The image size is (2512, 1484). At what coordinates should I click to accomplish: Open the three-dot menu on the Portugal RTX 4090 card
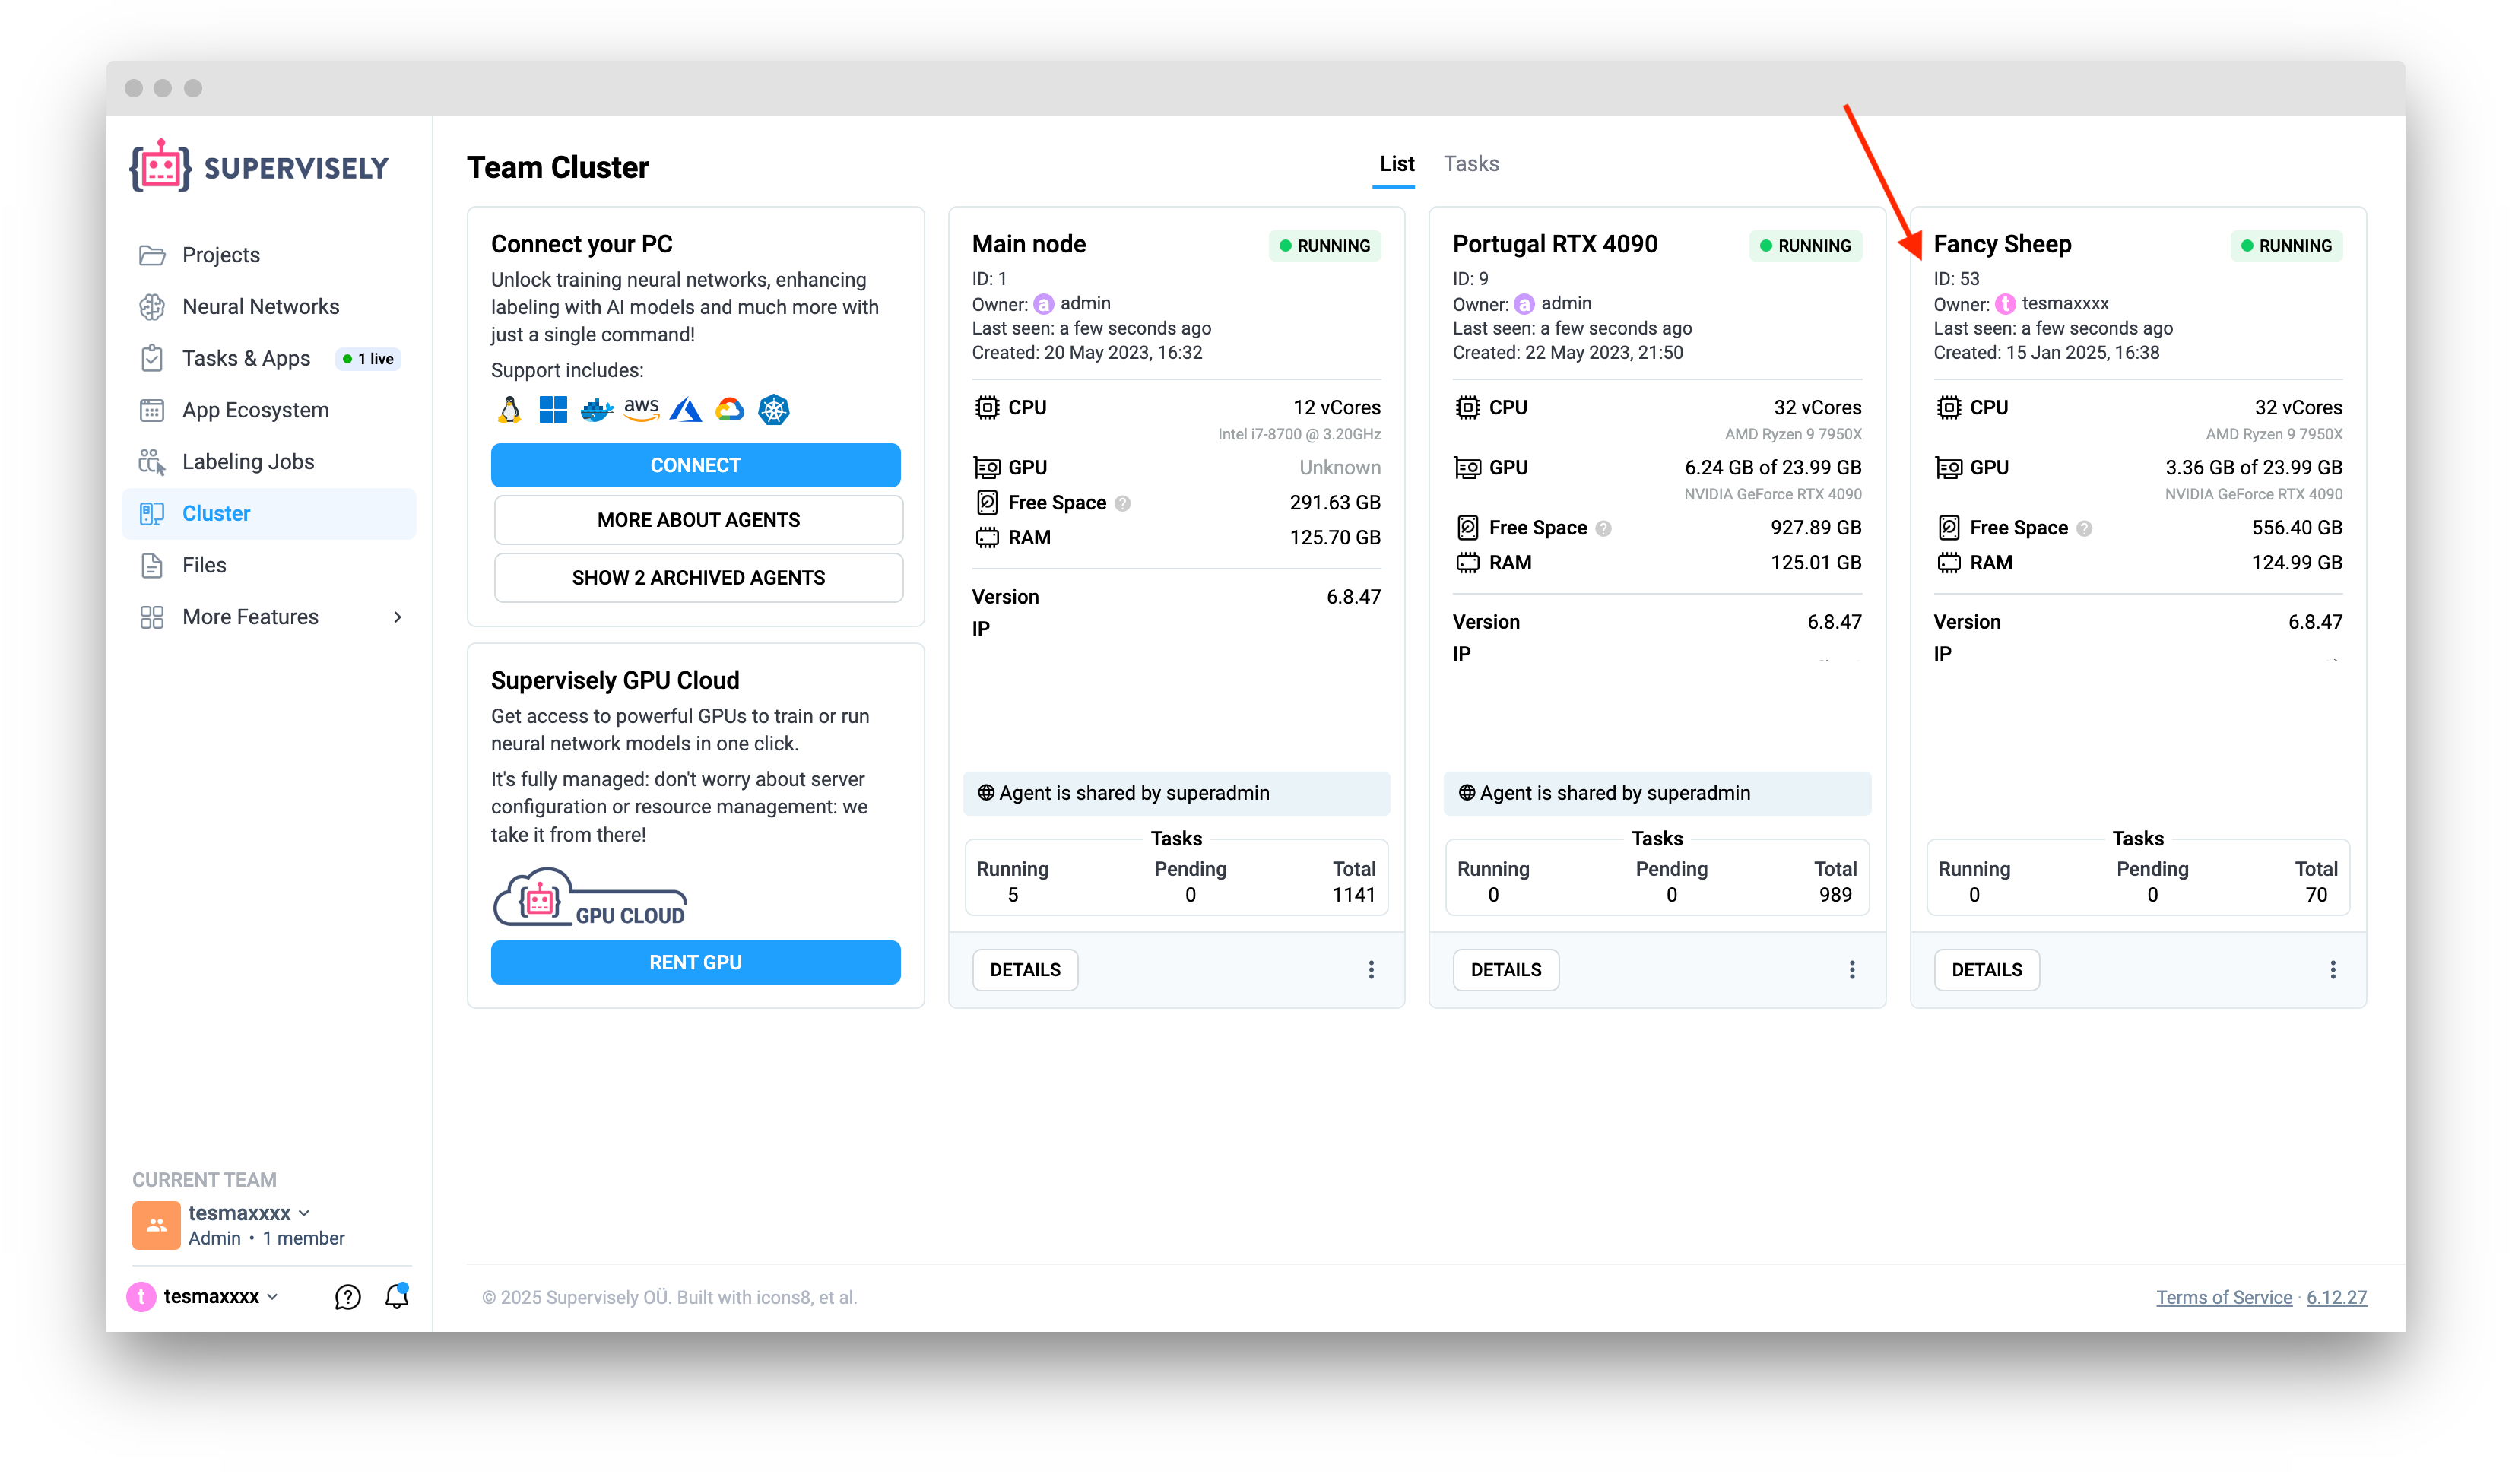(x=1852, y=969)
